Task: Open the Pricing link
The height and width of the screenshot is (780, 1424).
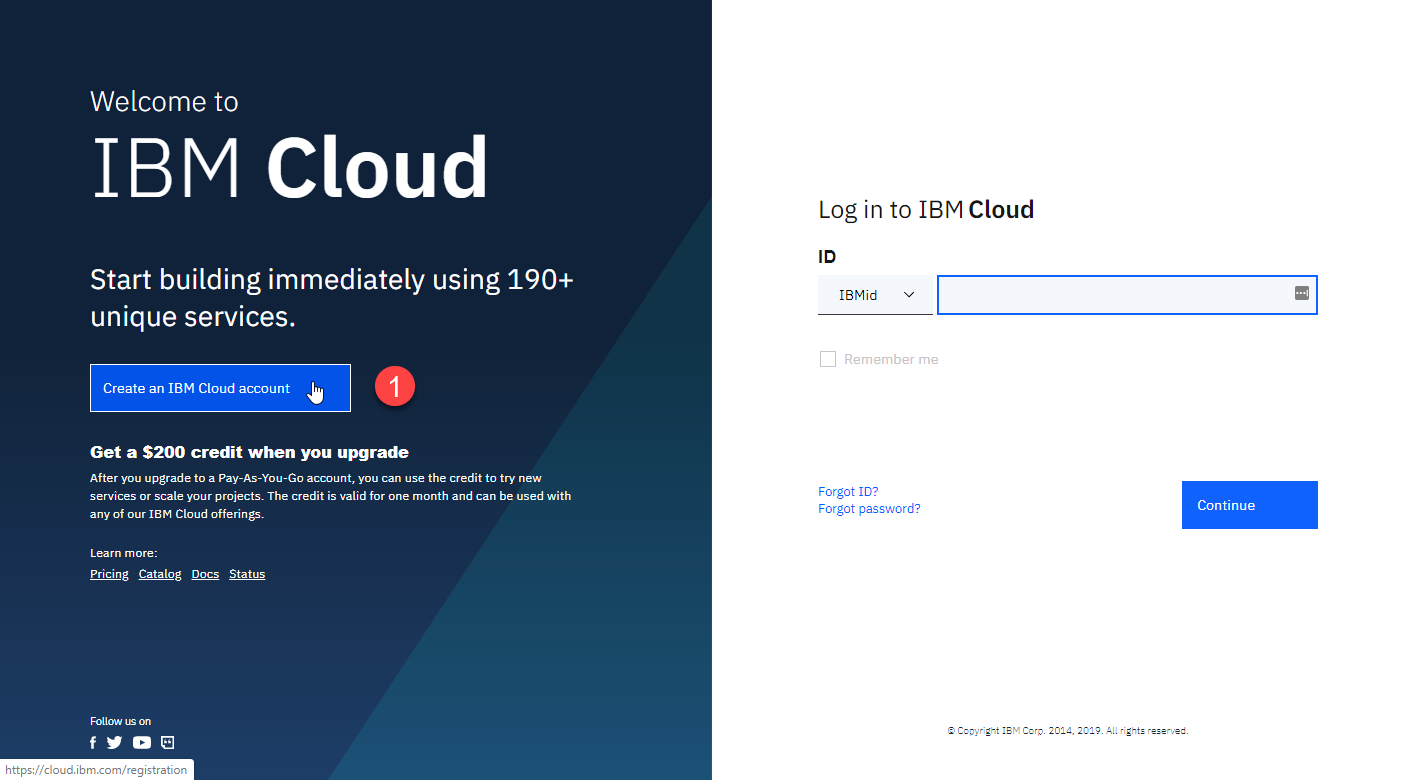Action: [x=109, y=574]
